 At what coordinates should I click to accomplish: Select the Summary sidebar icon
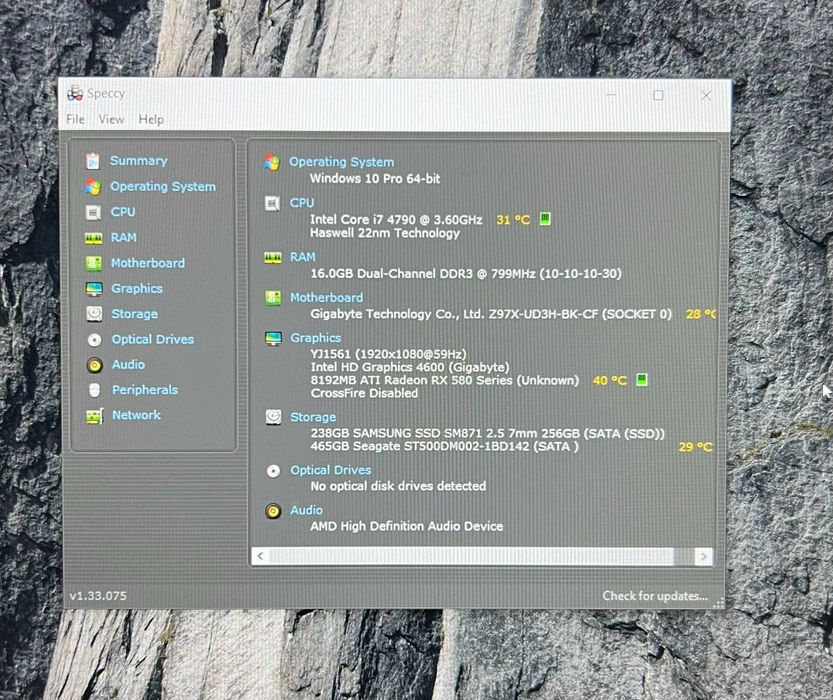coord(93,161)
